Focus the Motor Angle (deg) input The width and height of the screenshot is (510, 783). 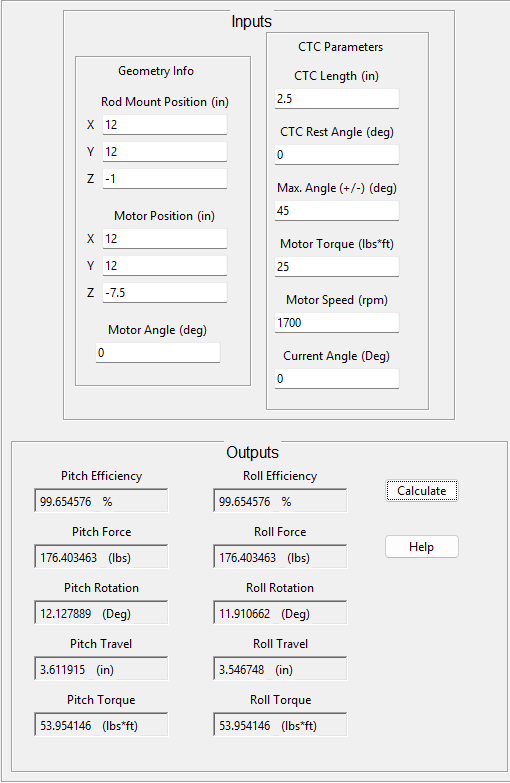point(158,353)
